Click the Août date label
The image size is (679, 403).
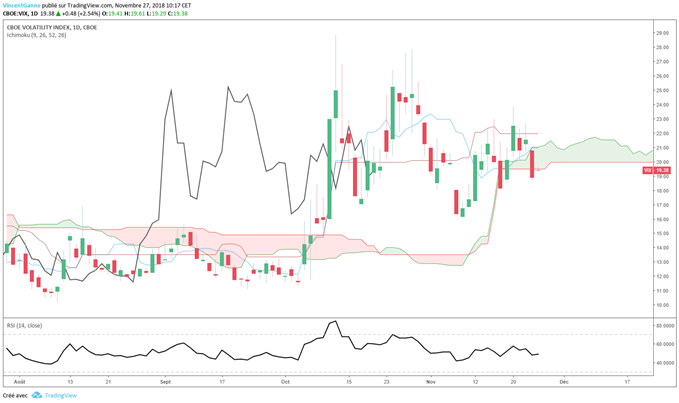19,382
